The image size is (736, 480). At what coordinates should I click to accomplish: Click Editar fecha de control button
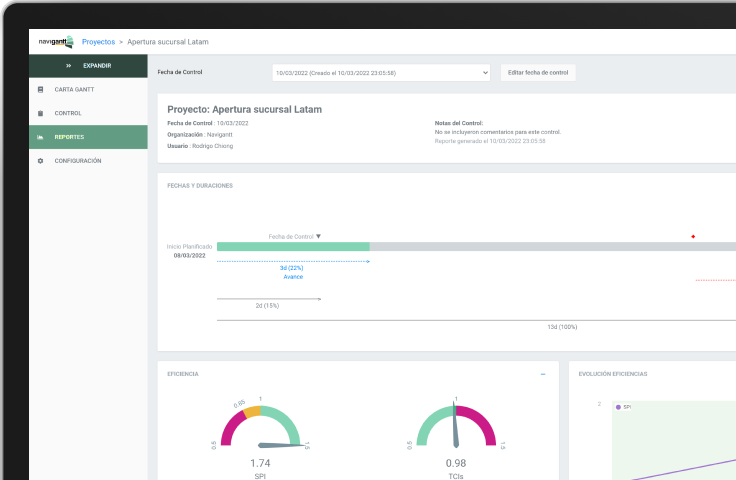[538, 73]
